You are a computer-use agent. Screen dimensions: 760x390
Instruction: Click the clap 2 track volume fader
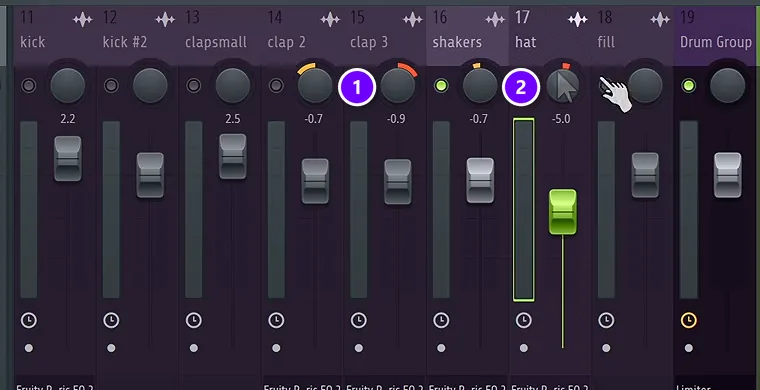click(315, 181)
